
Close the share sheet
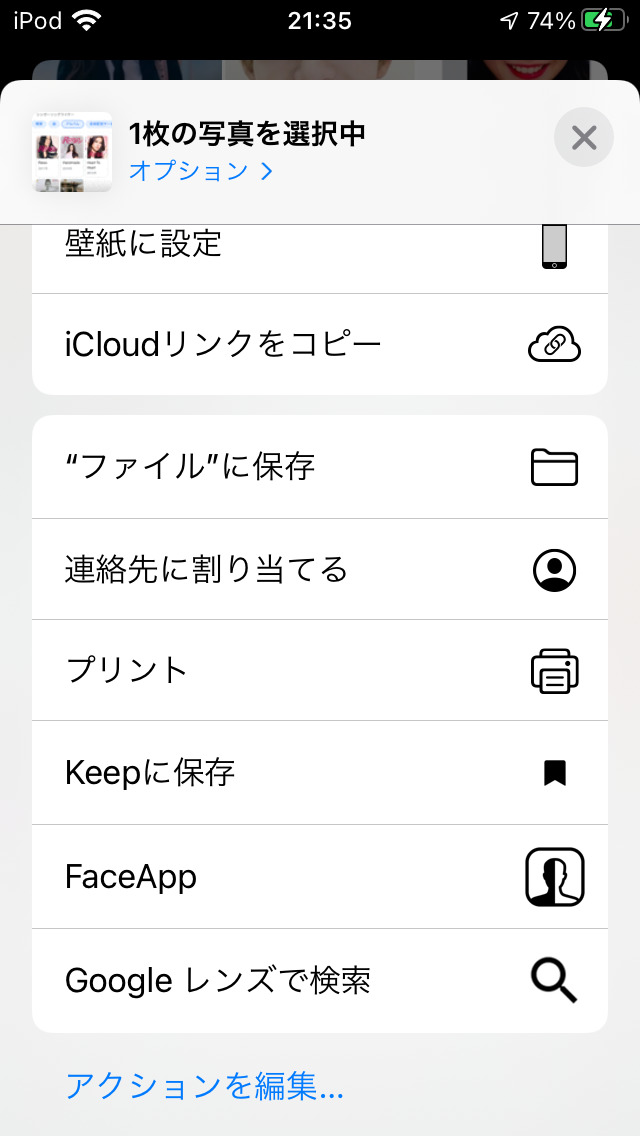click(584, 137)
